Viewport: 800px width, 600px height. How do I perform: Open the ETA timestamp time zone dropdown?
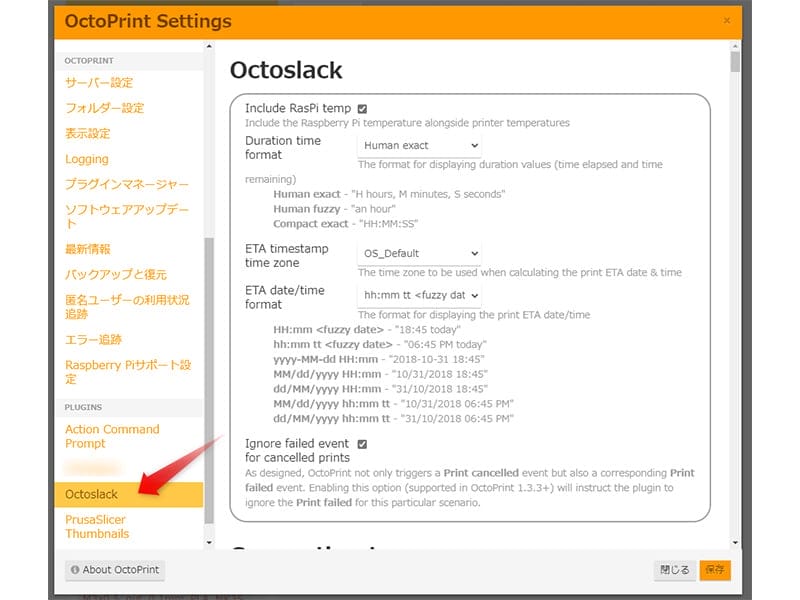pos(417,253)
